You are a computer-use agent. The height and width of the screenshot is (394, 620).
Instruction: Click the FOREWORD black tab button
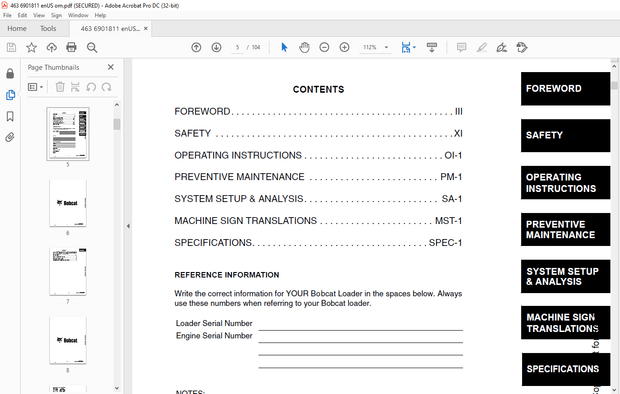pos(565,89)
